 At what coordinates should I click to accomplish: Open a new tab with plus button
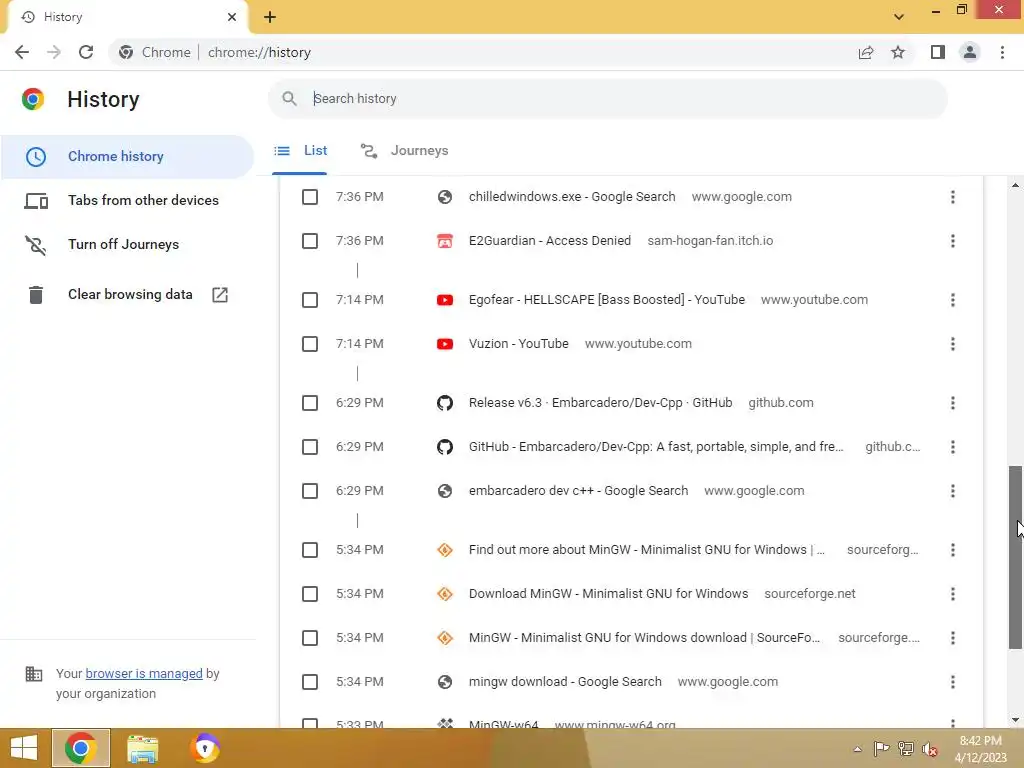click(x=270, y=17)
